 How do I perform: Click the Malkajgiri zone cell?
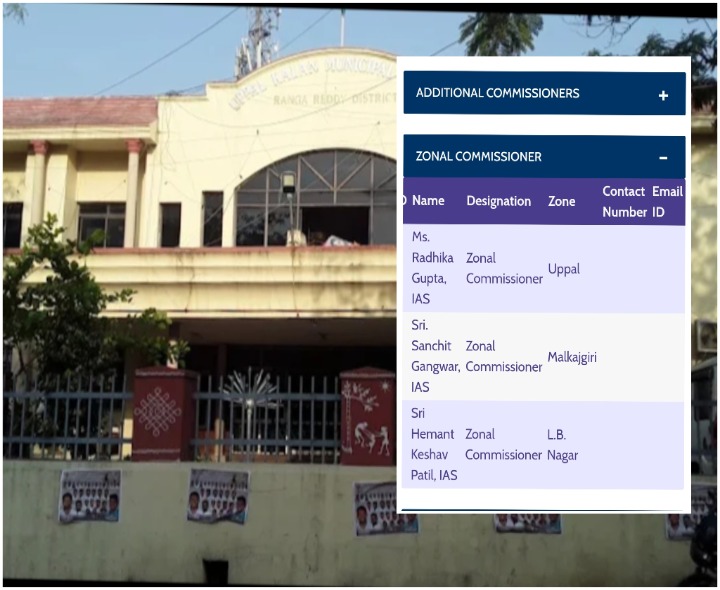pyautogui.click(x=571, y=357)
